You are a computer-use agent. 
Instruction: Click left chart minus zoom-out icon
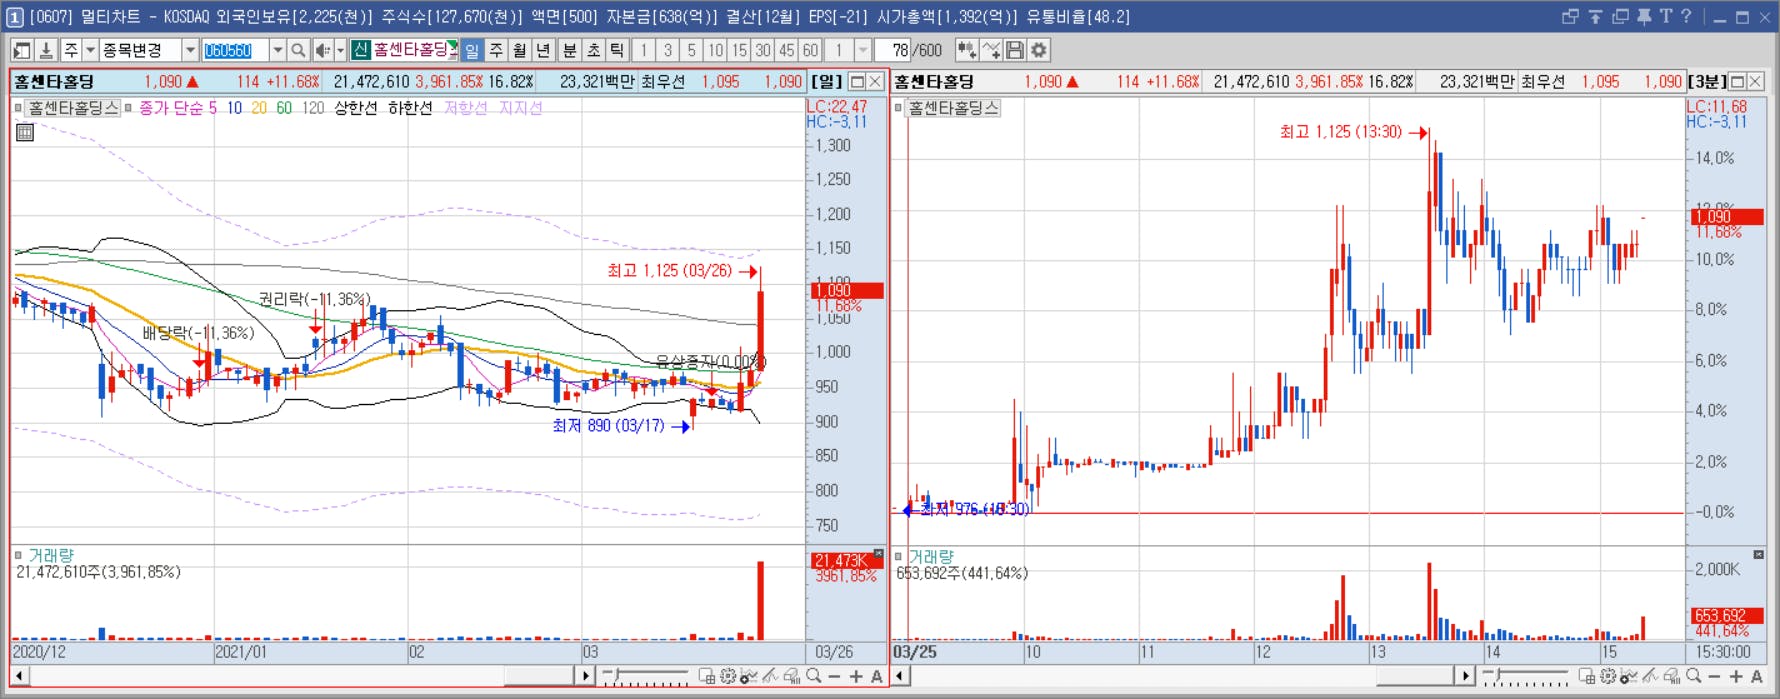pos(835,677)
